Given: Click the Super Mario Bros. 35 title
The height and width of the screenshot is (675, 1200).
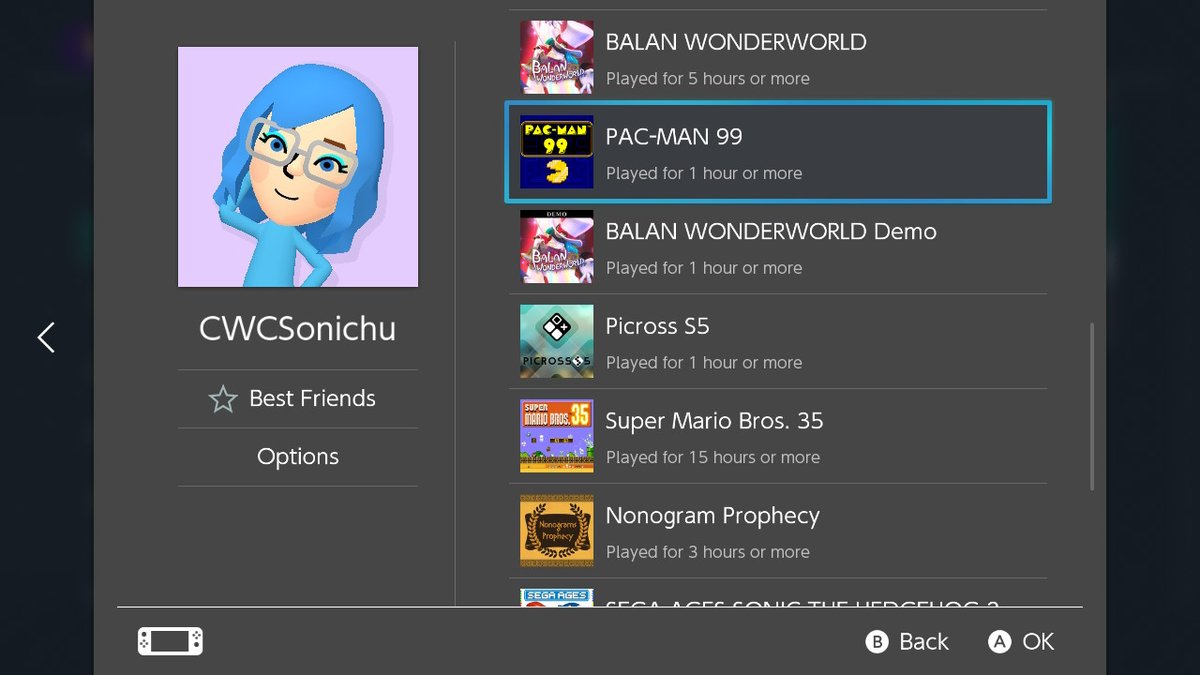Looking at the screenshot, I should pos(714,421).
